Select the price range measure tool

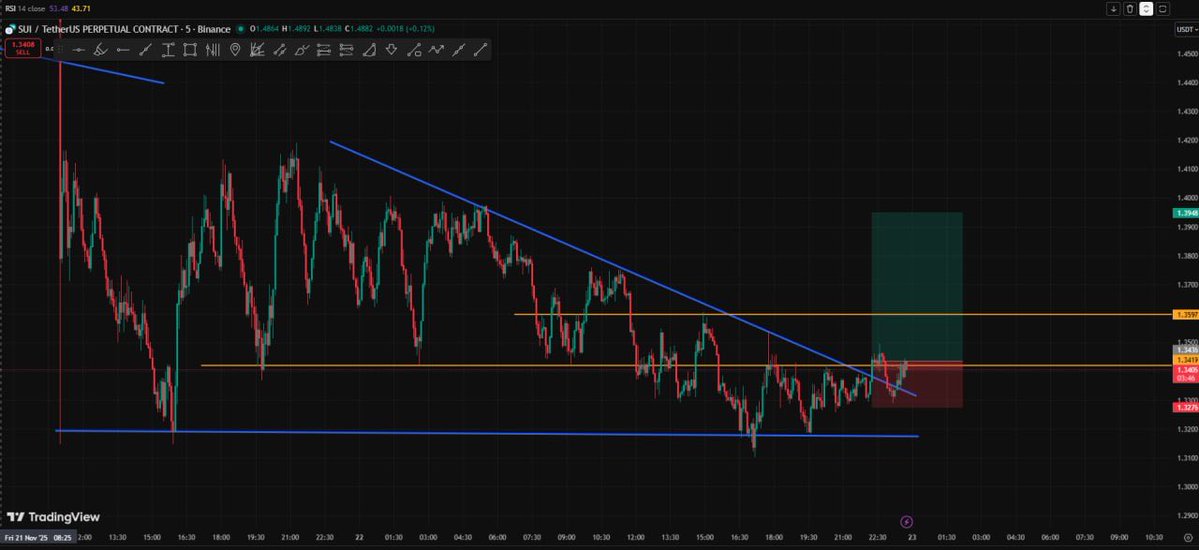click(167, 50)
